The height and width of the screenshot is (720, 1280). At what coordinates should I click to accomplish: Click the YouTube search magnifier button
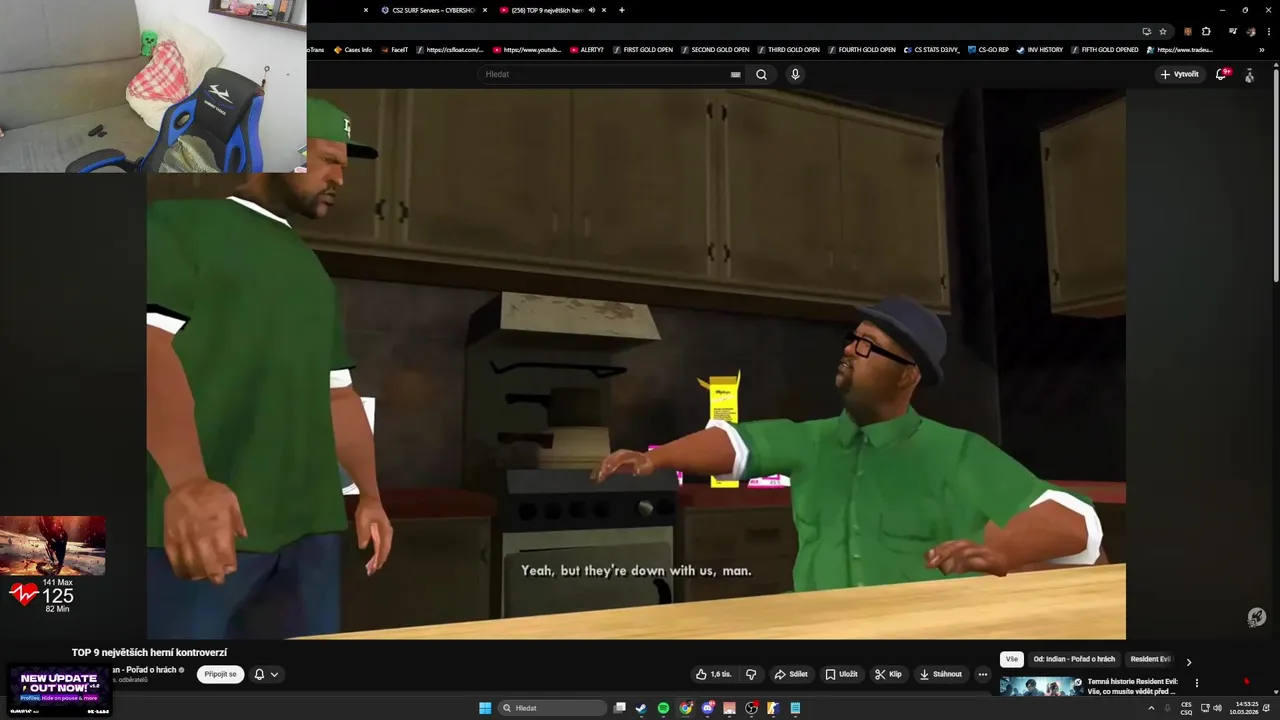click(x=761, y=74)
